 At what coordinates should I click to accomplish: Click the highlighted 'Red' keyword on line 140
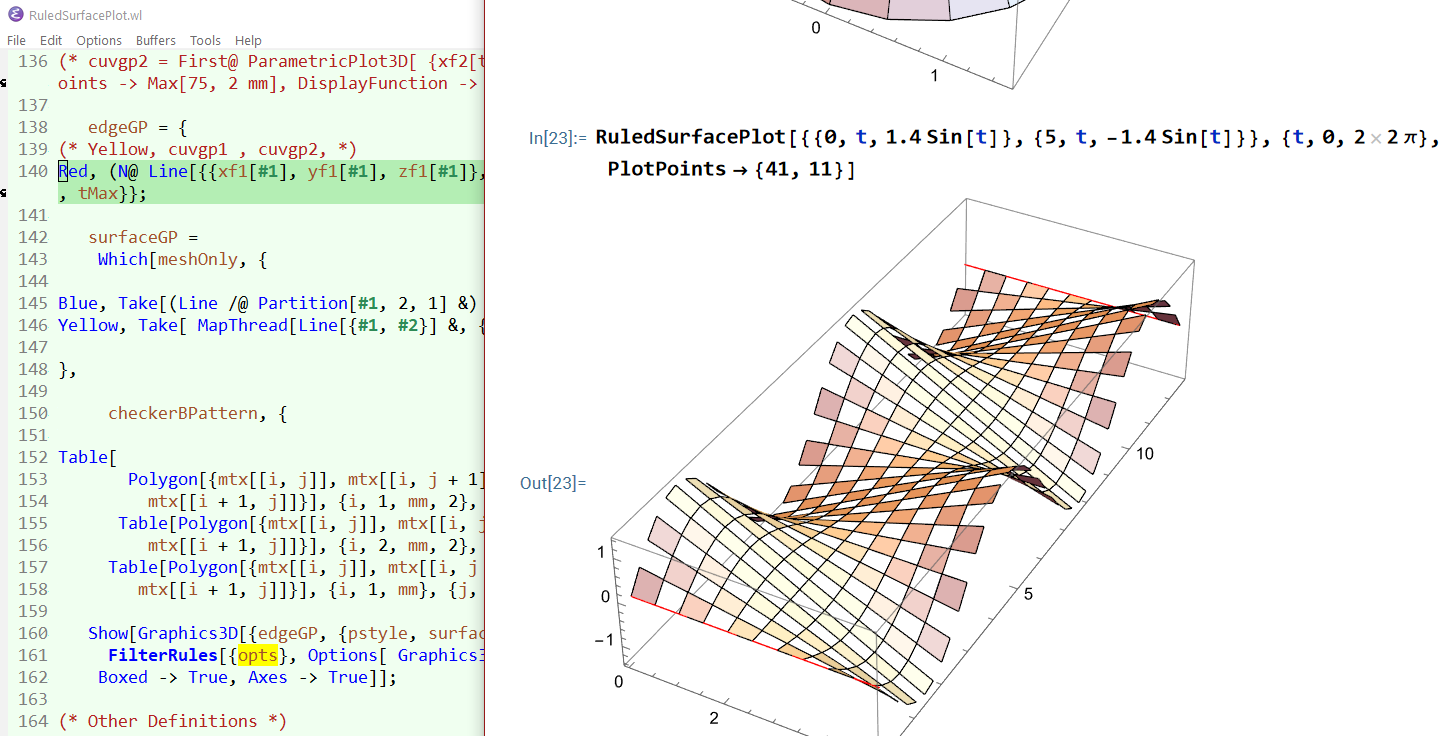pyautogui.click(x=73, y=171)
